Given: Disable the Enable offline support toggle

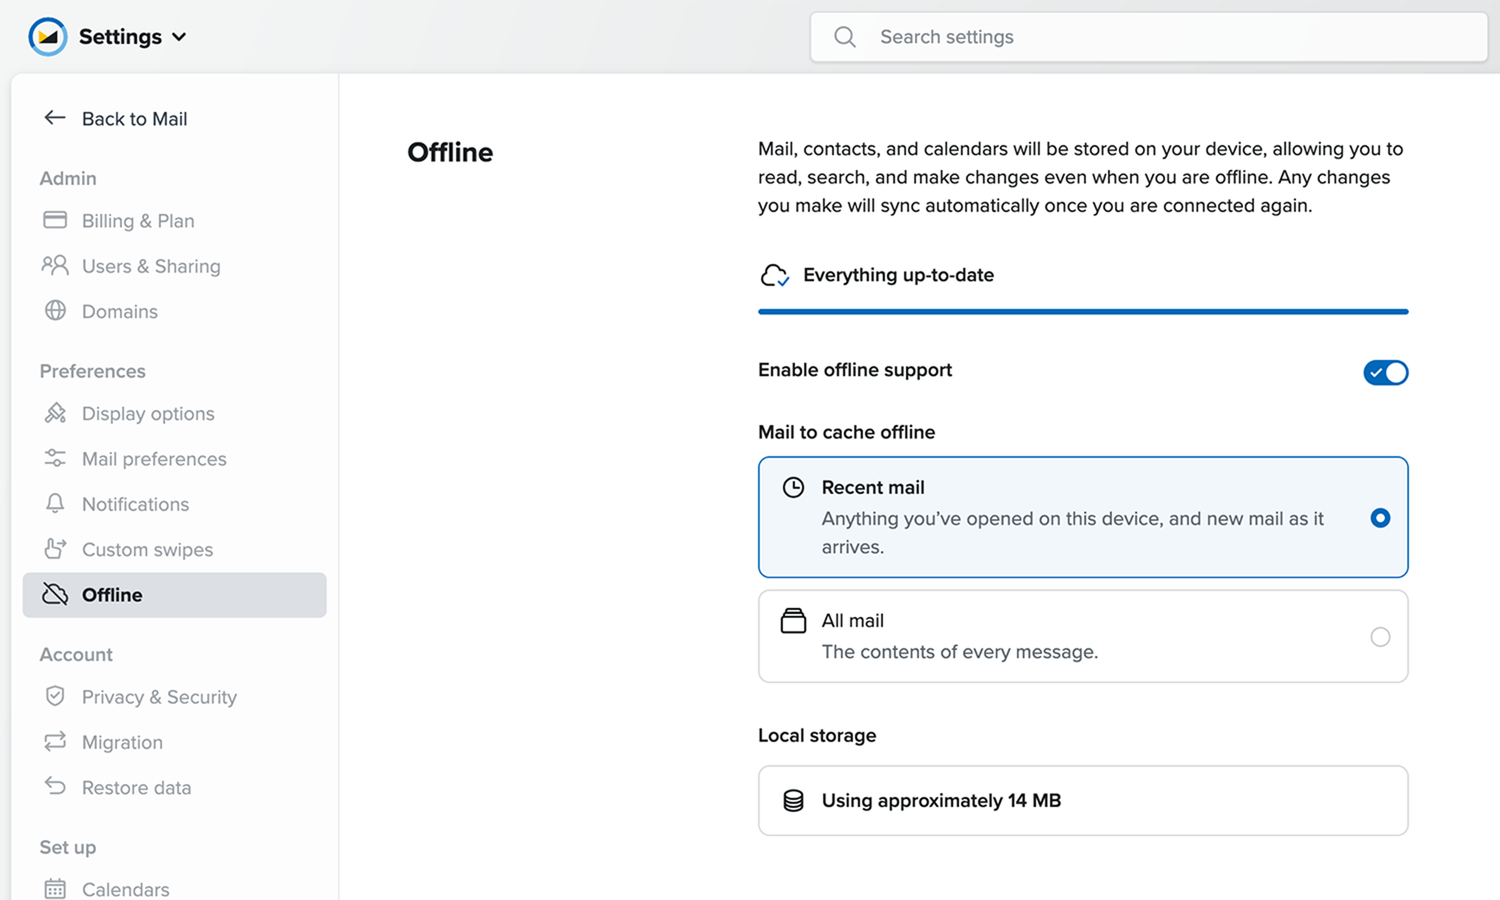Looking at the screenshot, I should [x=1385, y=372].
